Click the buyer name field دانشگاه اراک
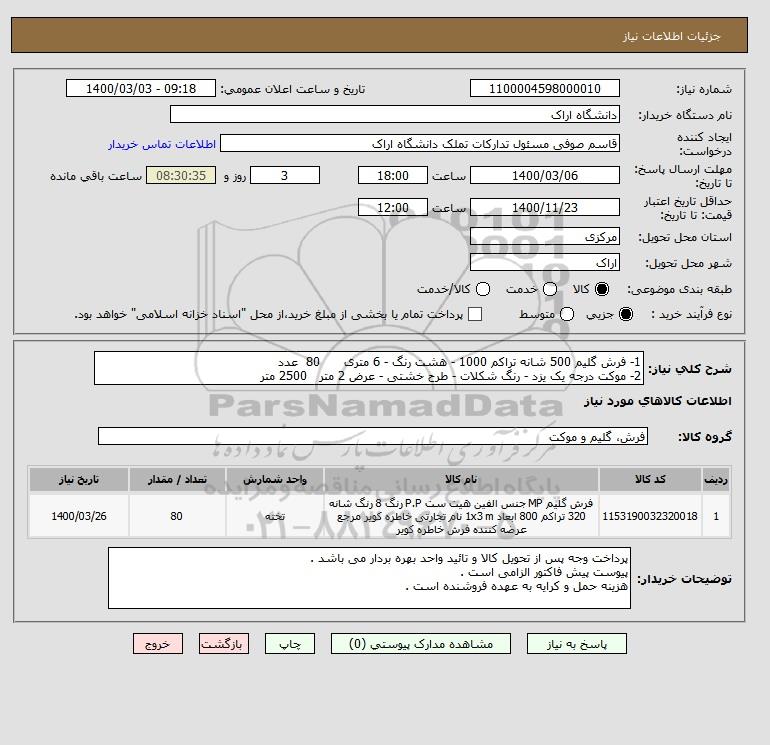The image size is (770, 745). [x=395, y=114]
